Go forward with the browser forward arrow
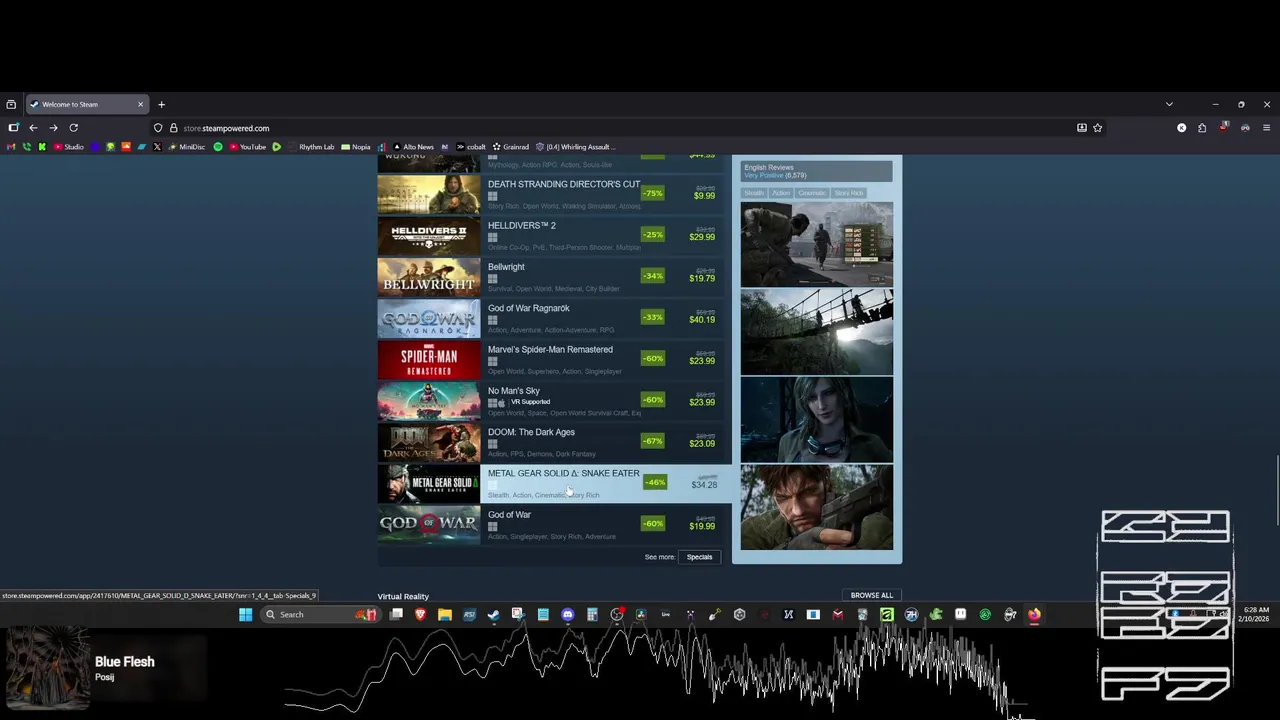This screenshot has height=720, width=1280. (53, 128)
